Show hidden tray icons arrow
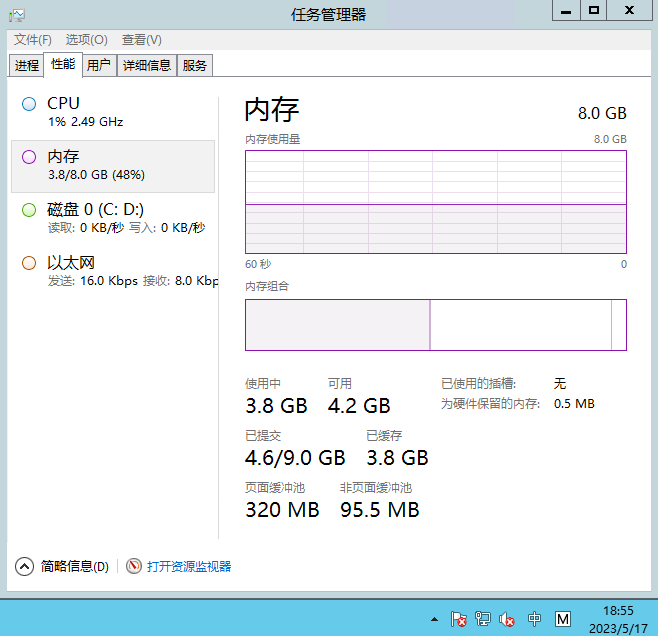658x636 pixels. pyautogui.click(x=434, y=620)
